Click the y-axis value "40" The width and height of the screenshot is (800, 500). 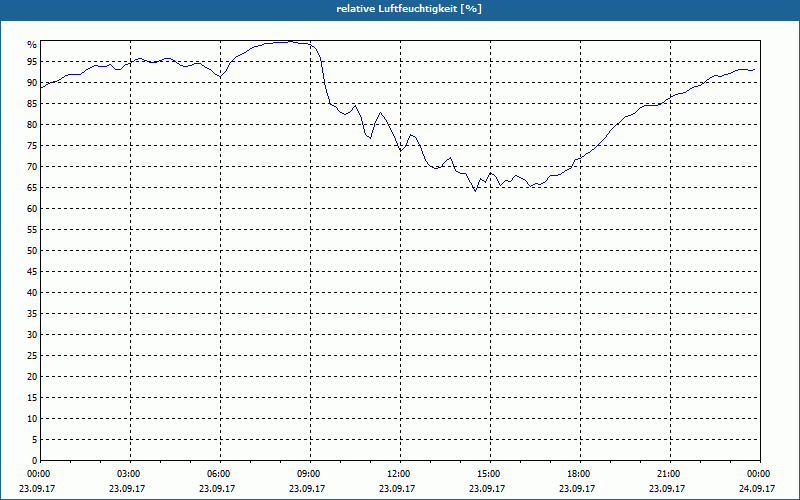coord(32,293)
